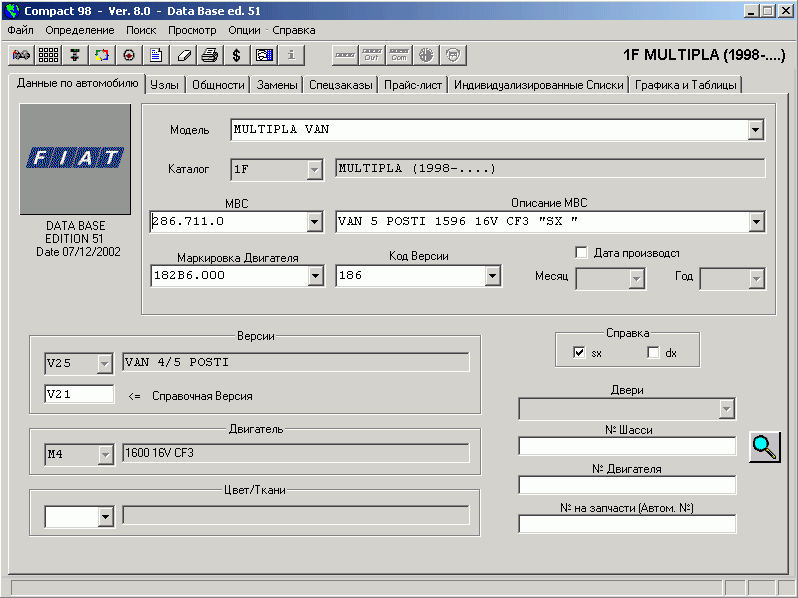The height and width of the screenshot is (598, 798).
Task: Enable the Дата производст checkbox
Action: coord(581,252)
